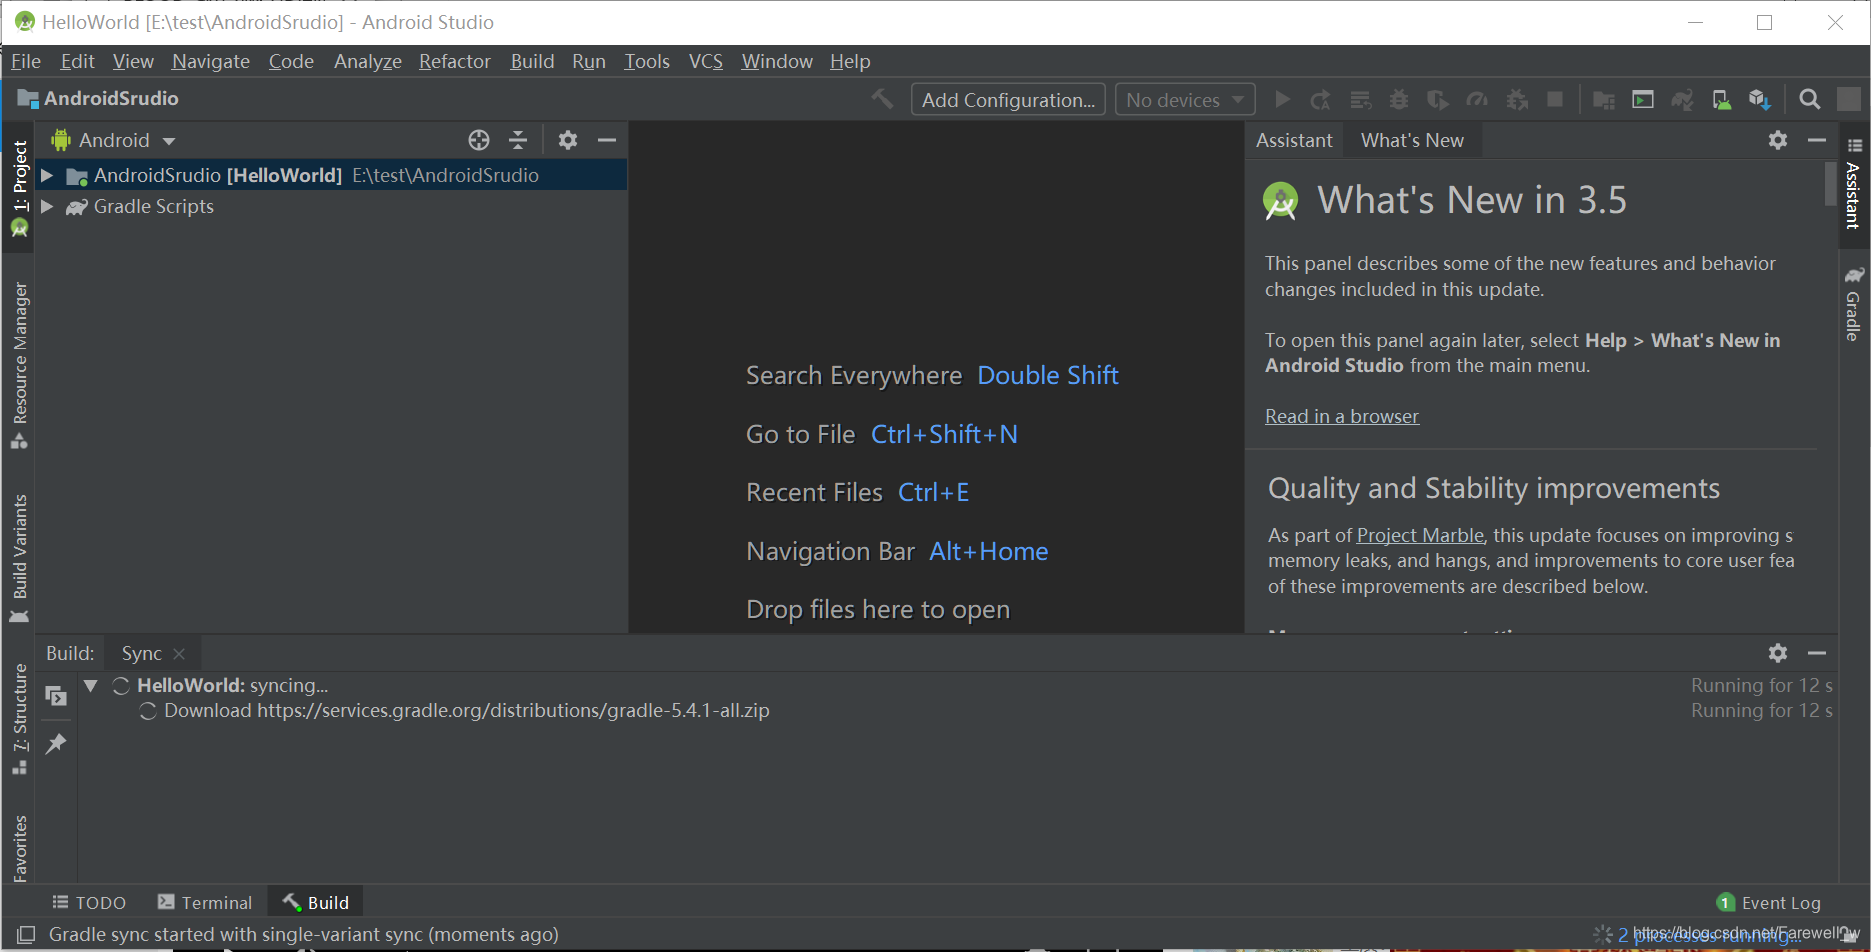This screenshot has width=1871, height=952.
Task: Click the Add Configuration... button
Action: [1008, 99]
